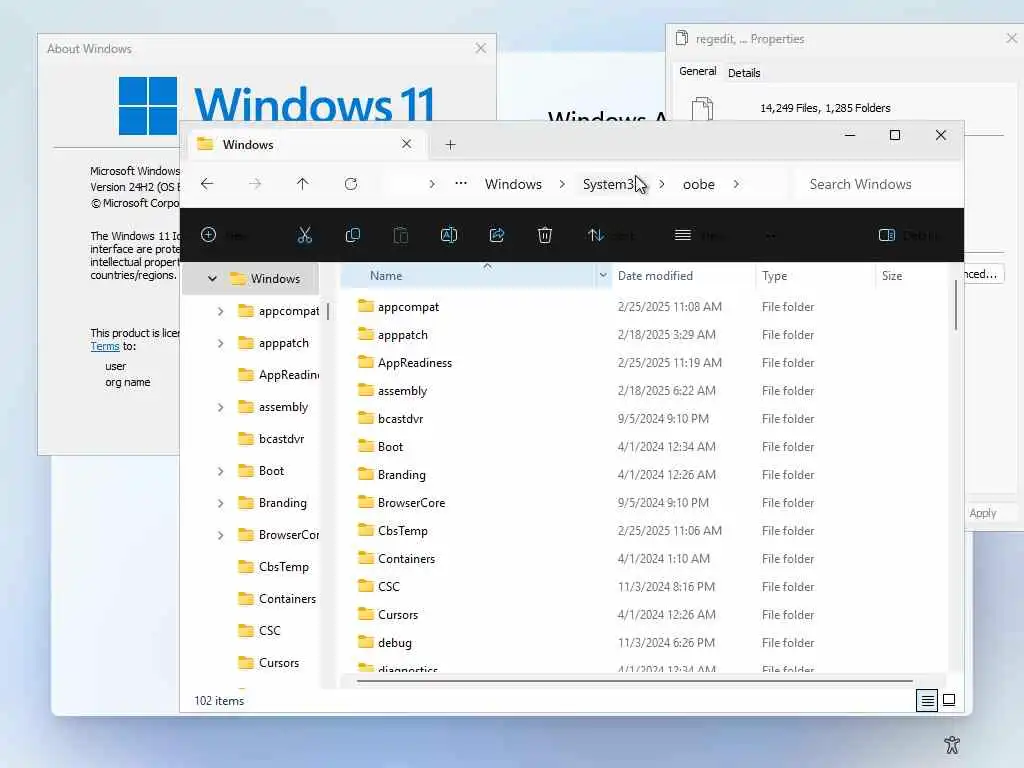Image resolution: width=1024 pixels, height=768 pixels.
Task: Click the 9/5/2024 9:10 PM date for bcastdvr
Action: pos(663,419)
